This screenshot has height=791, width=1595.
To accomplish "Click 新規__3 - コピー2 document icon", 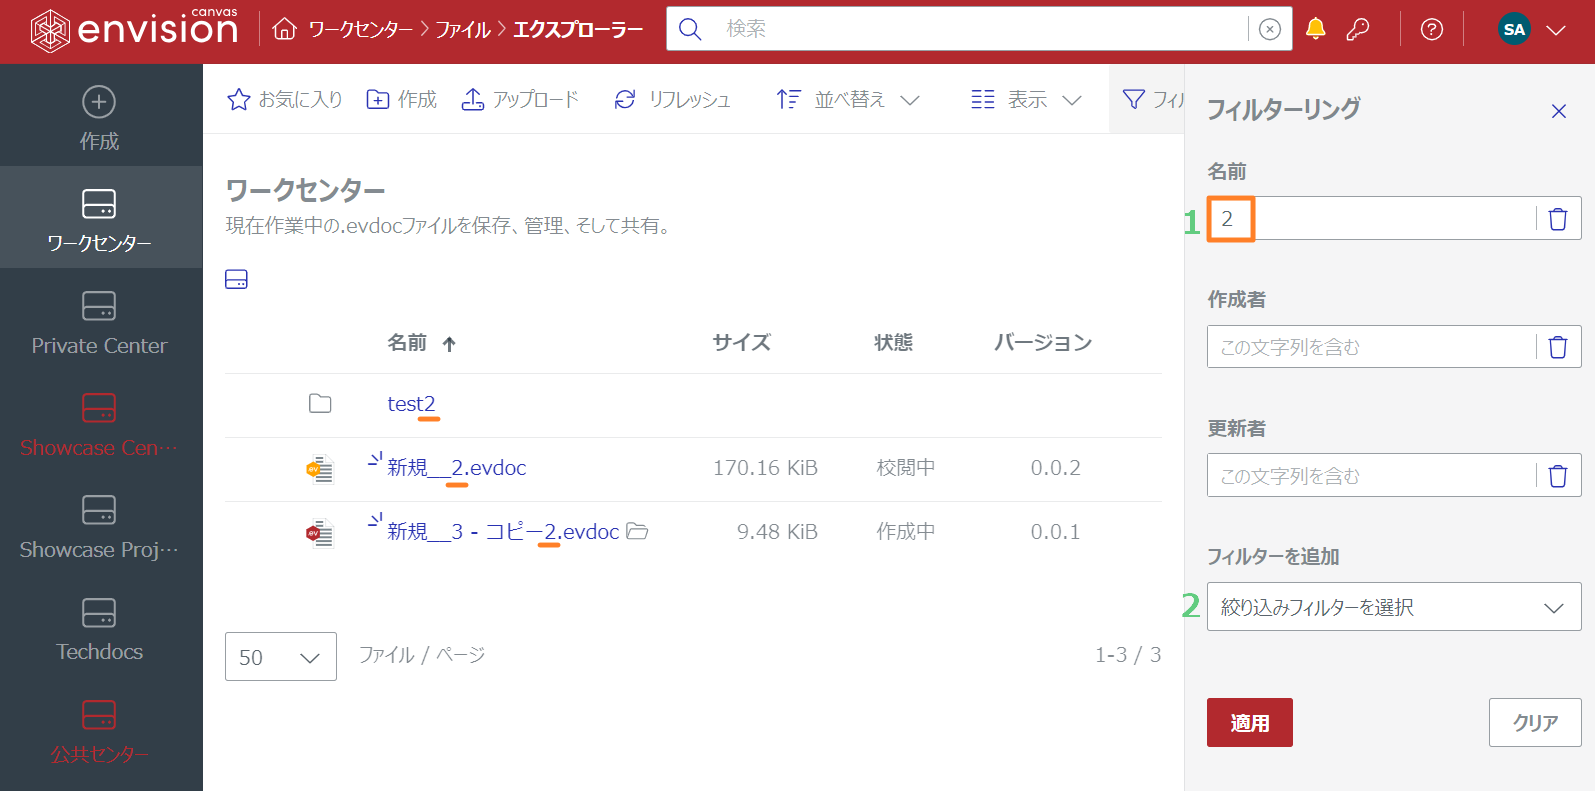I will pyautogui.click(x=319, y=533).
